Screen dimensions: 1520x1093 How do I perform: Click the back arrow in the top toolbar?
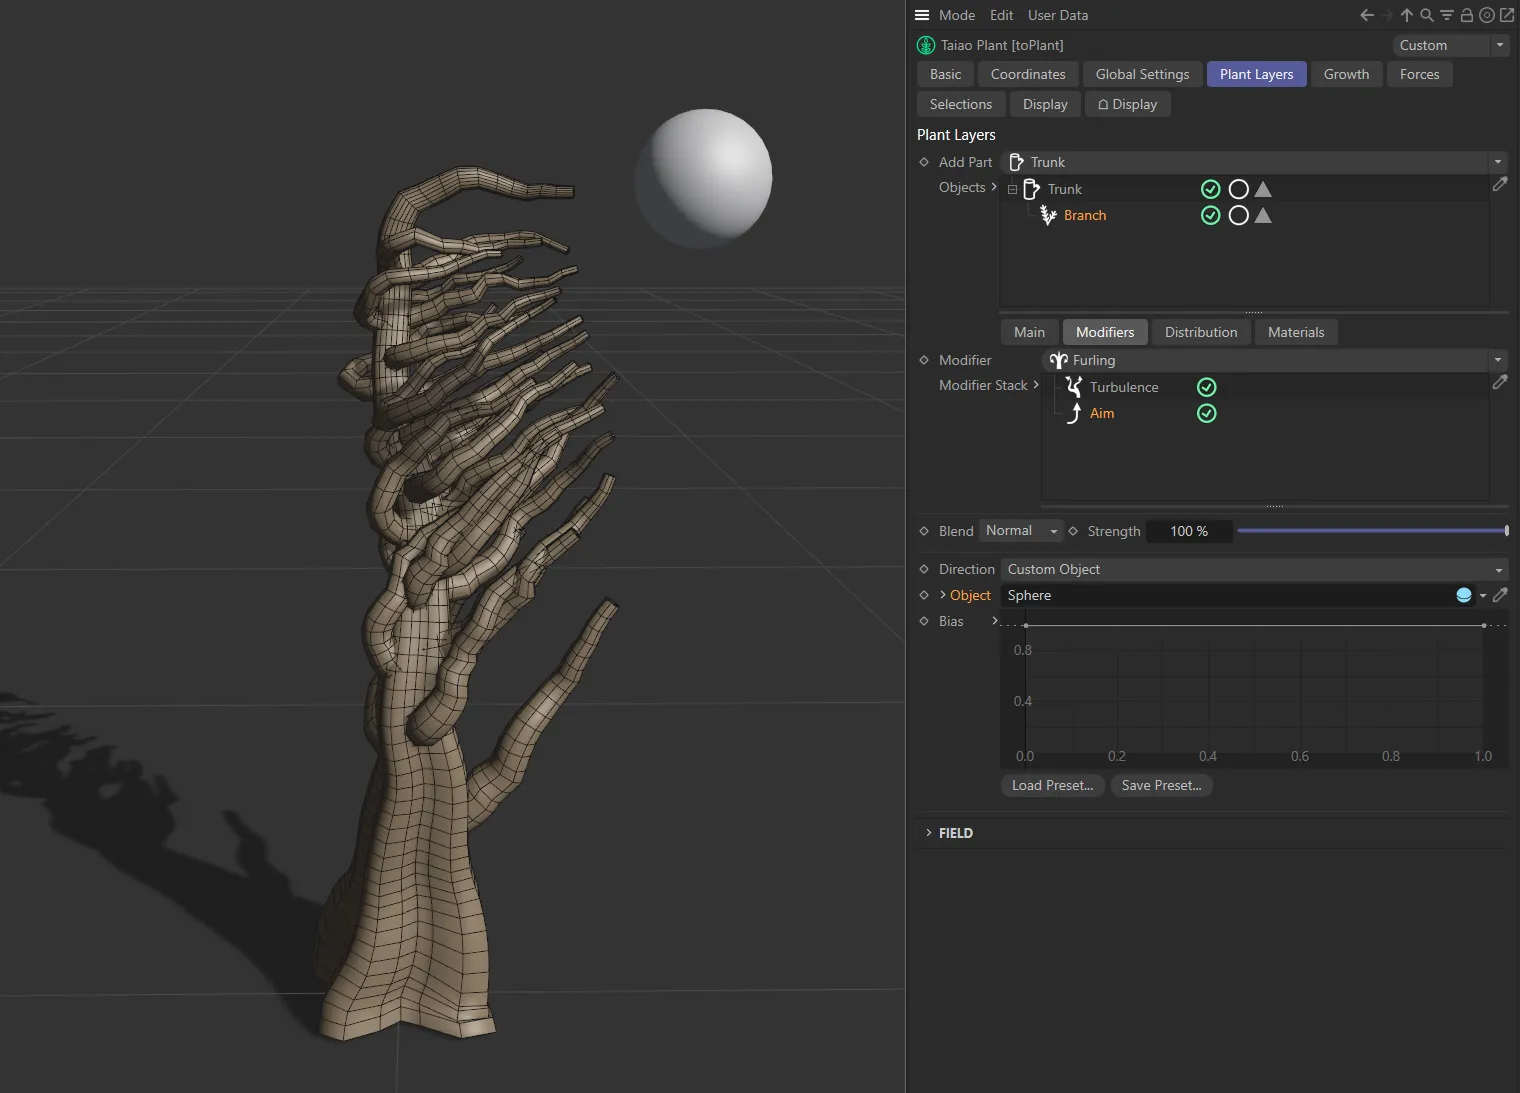coord(1367,15)
